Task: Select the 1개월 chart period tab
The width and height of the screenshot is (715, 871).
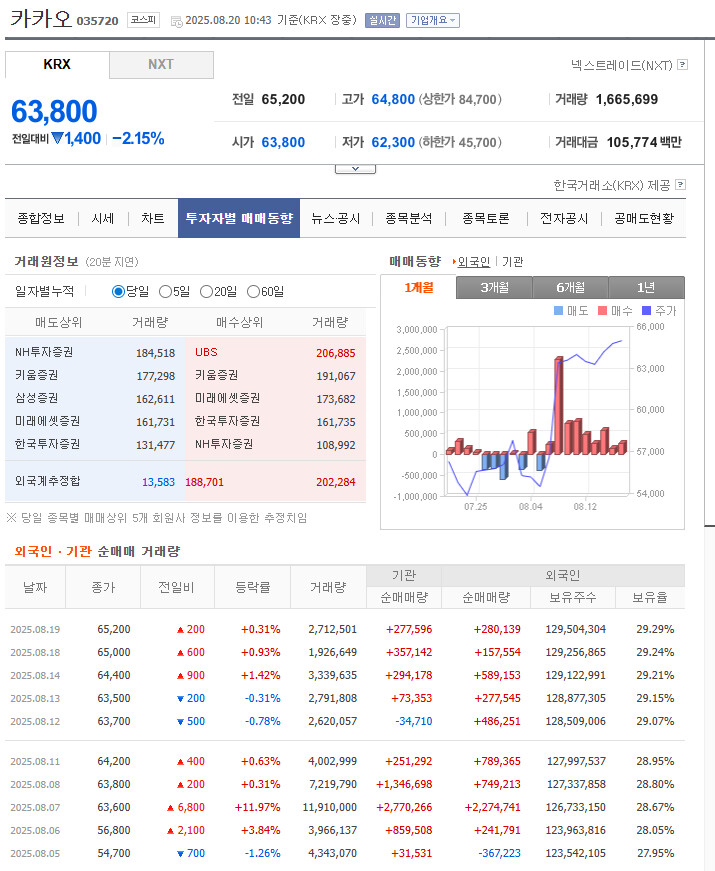Action: click(x=419, y=288)
